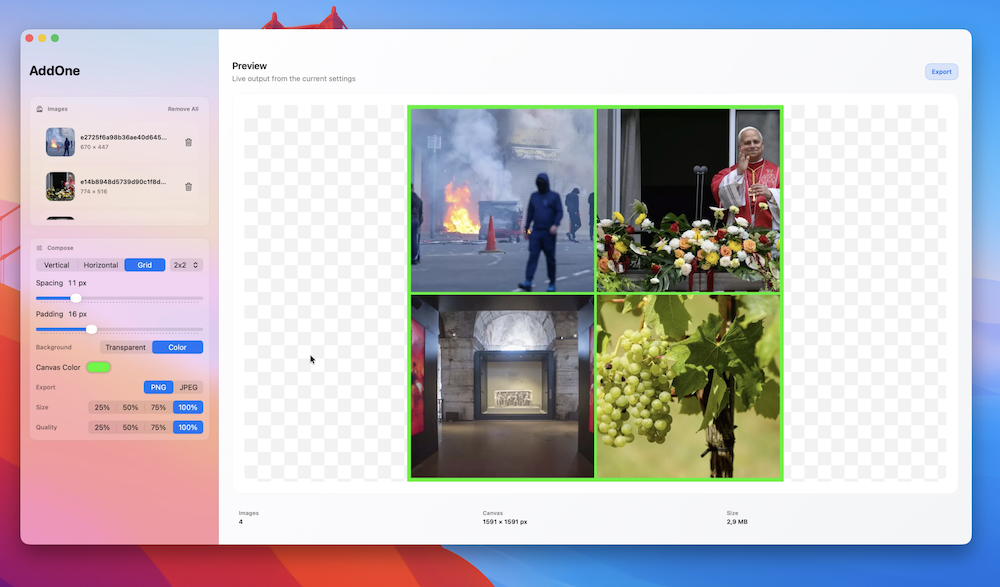Set Quality to 75%
Image resolution: width=1000 pixels, height=587 pixels.
point(158,427)
